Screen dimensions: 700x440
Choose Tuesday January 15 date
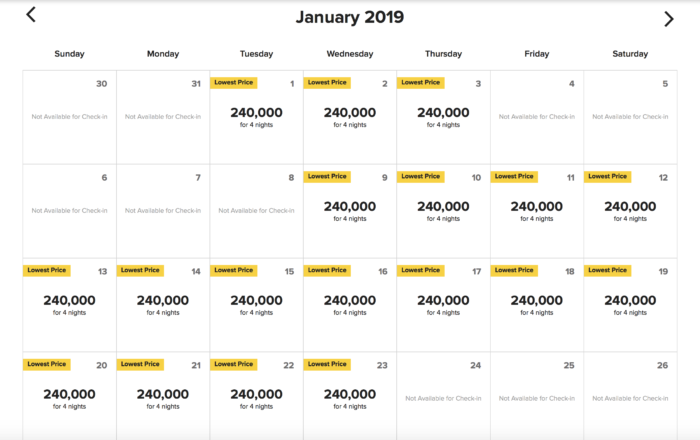[256, 304]
